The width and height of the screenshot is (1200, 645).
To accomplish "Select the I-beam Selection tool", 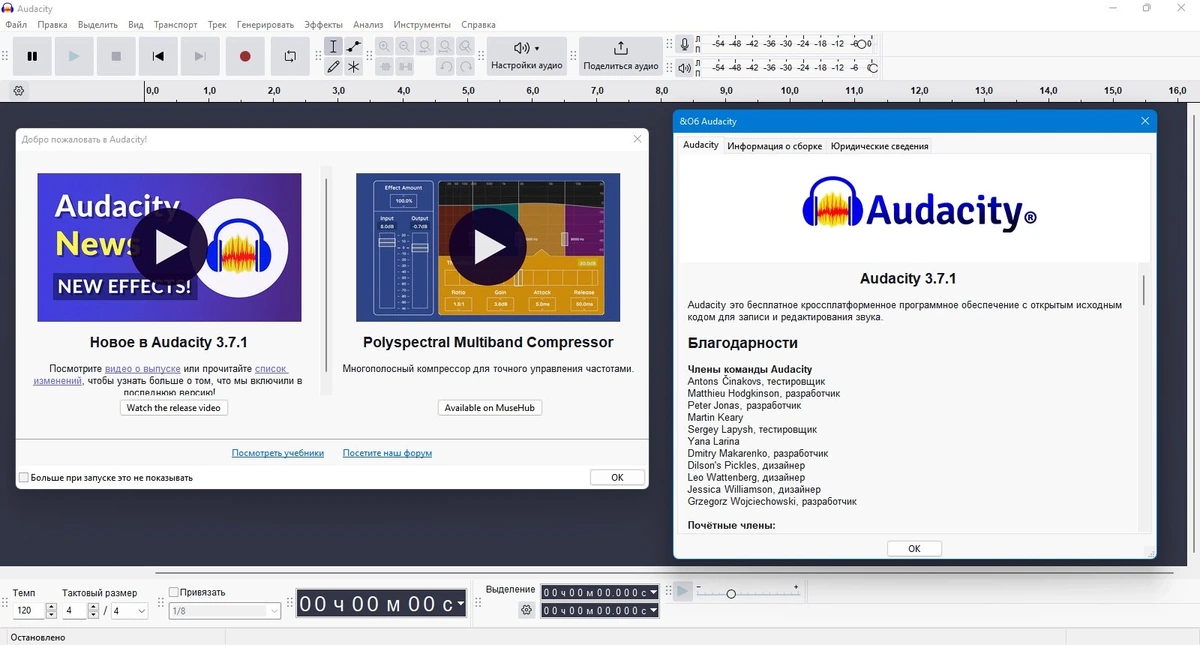I will pyautogui.click(x=334, y=47).
